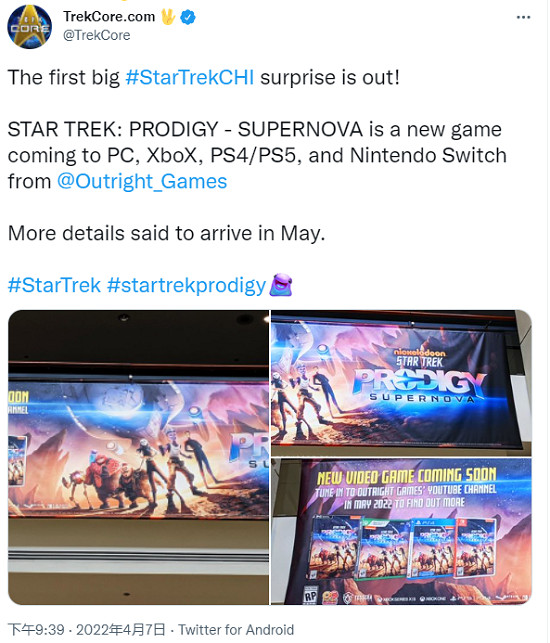550x643 pixels.
Task: Click the TrekCore.com display name
Action: (109, 16)
